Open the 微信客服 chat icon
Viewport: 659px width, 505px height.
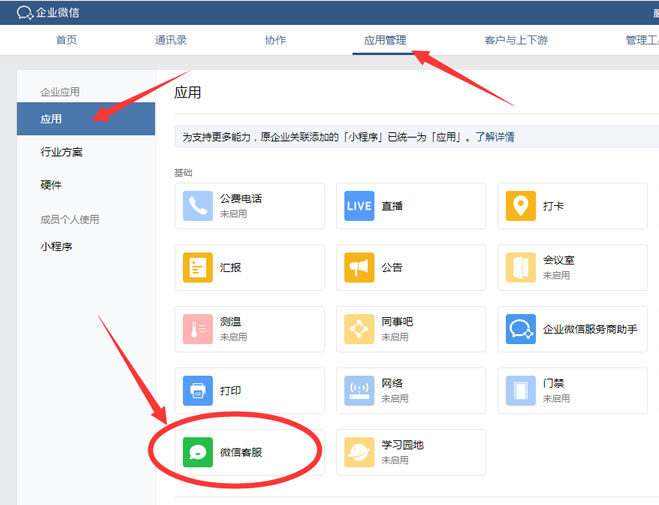199,452
